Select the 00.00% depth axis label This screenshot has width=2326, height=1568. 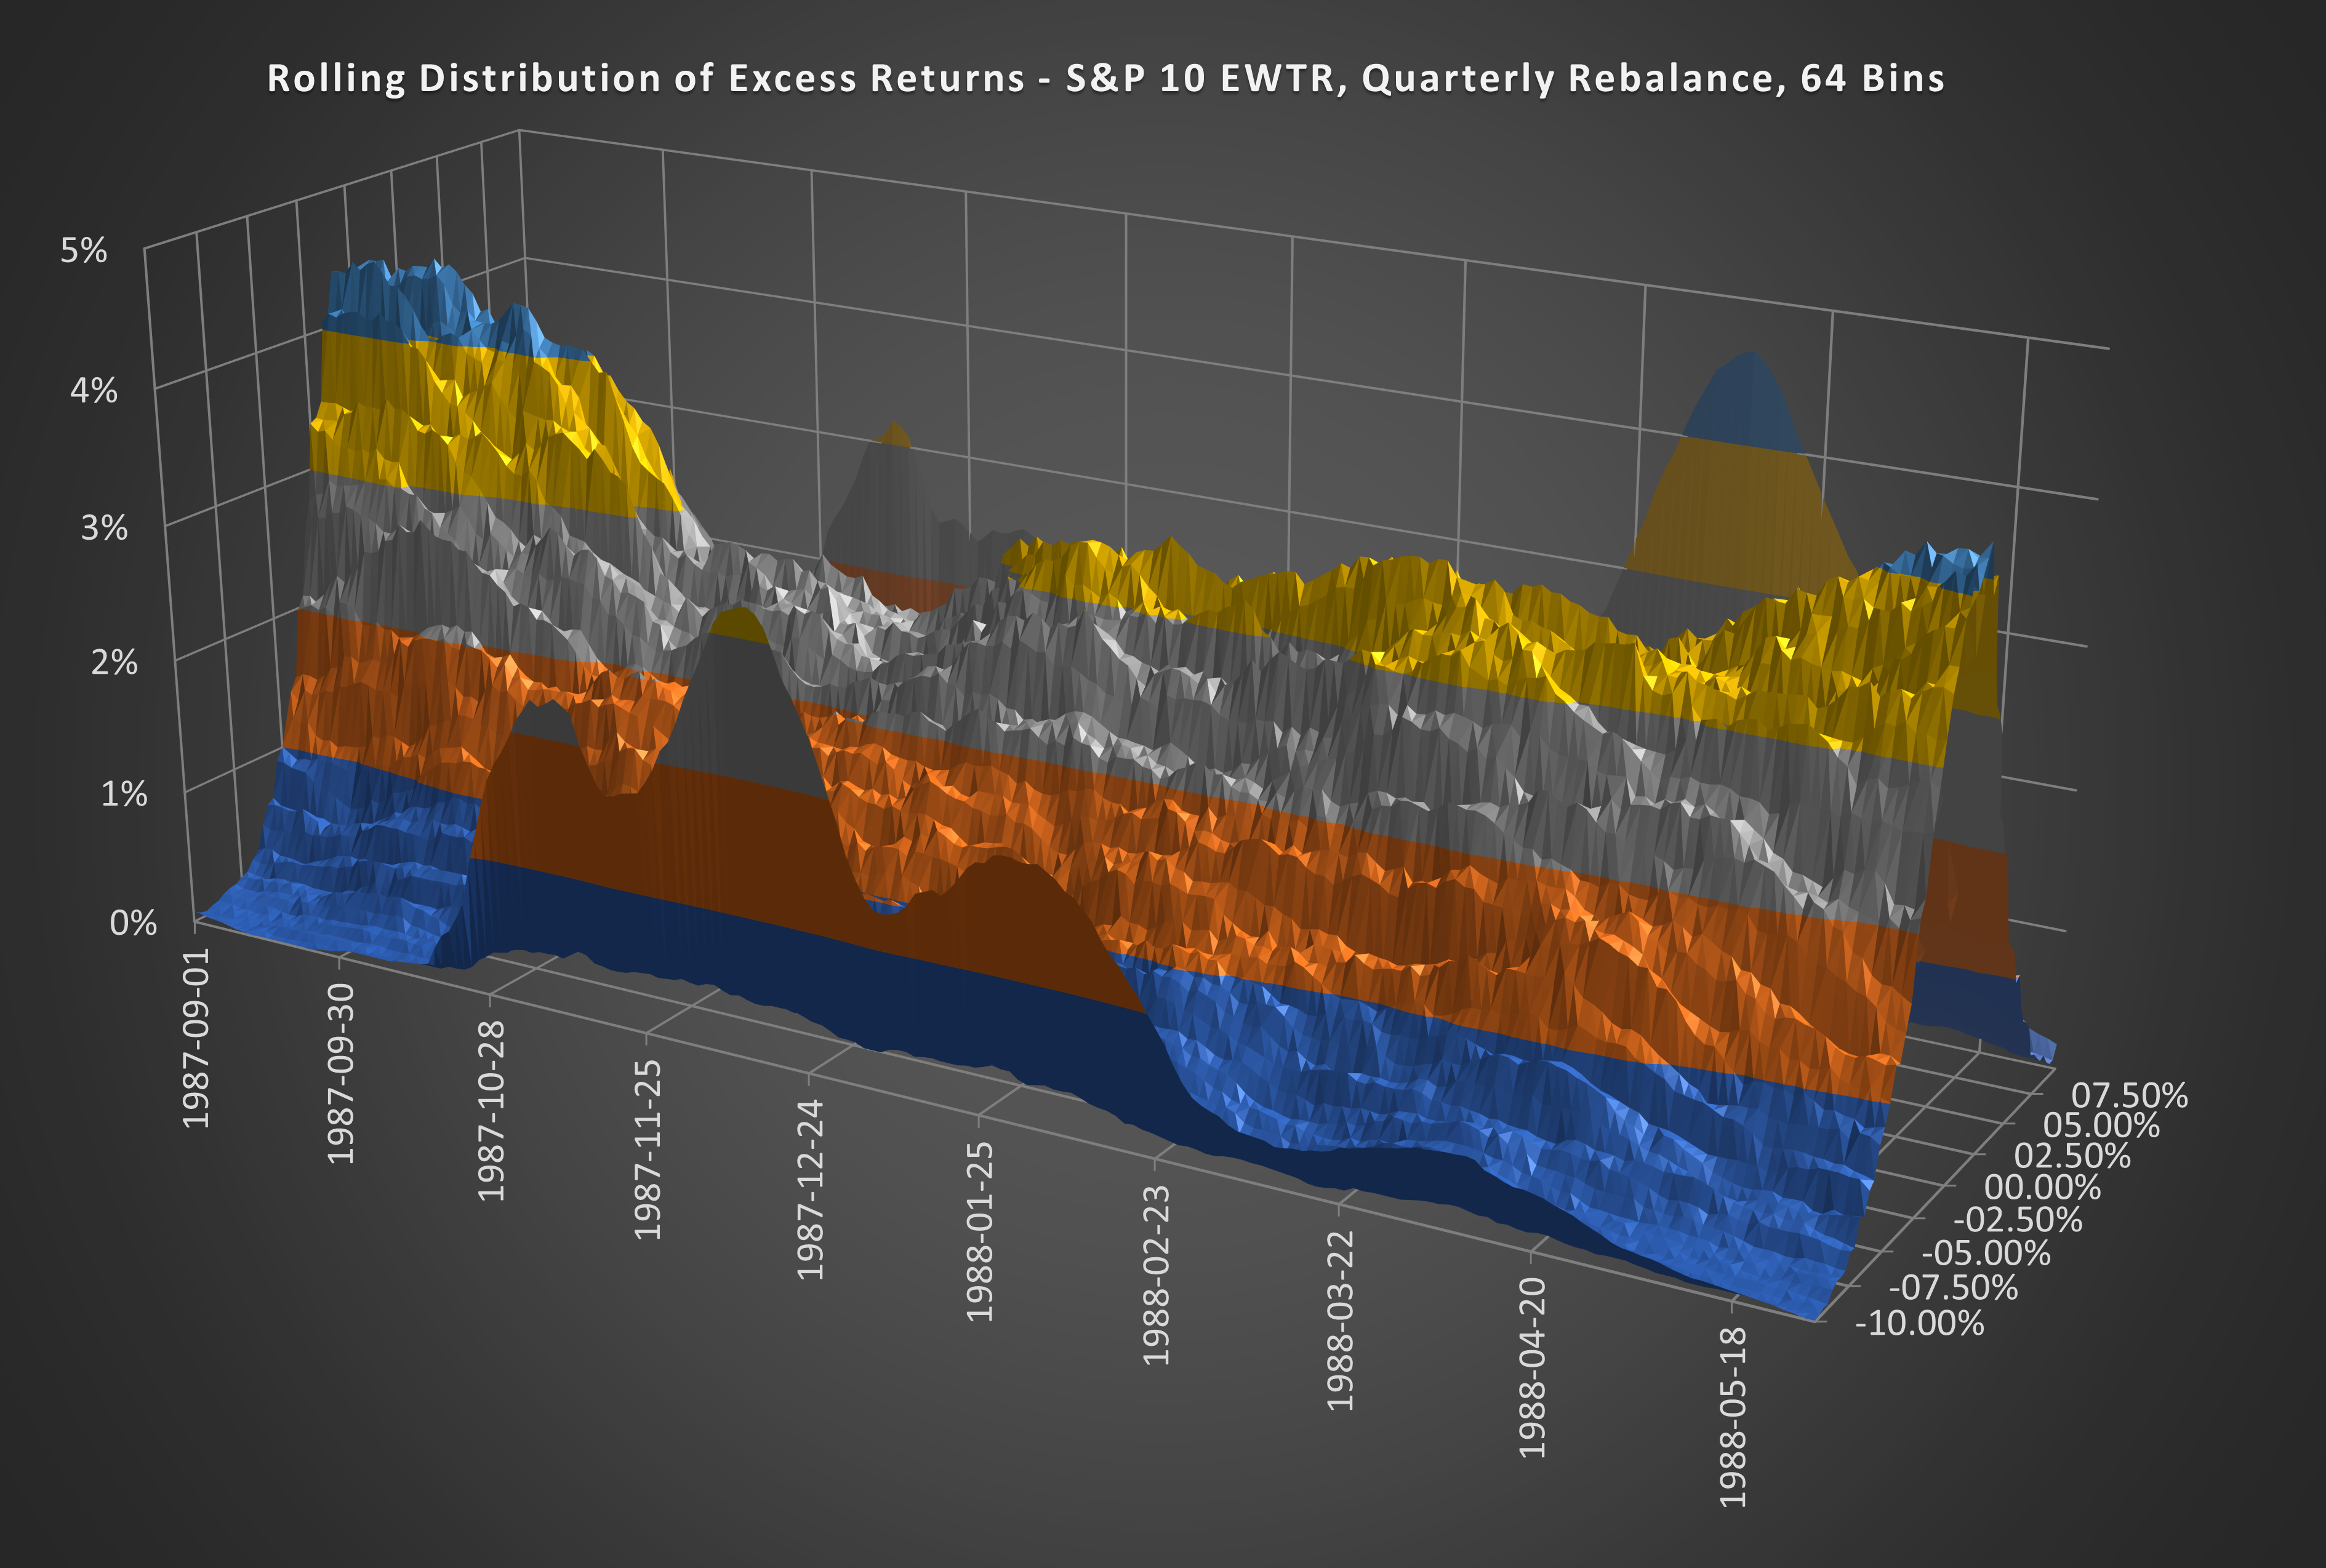tap(2042, 1188)
